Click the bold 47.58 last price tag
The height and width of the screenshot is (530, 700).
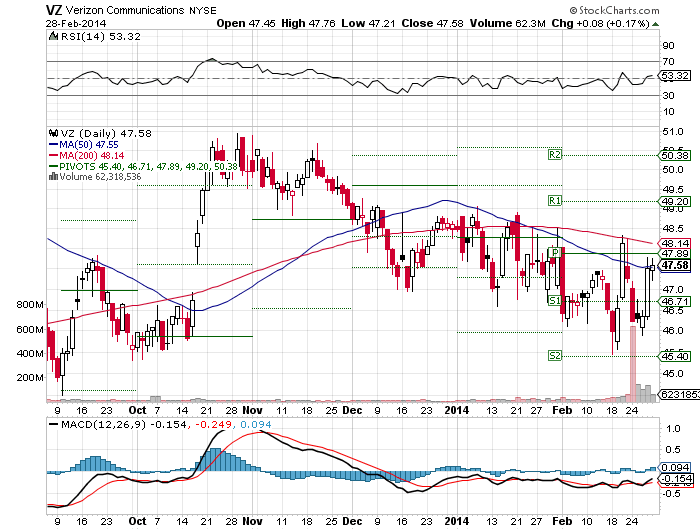[x=675, y=265]
